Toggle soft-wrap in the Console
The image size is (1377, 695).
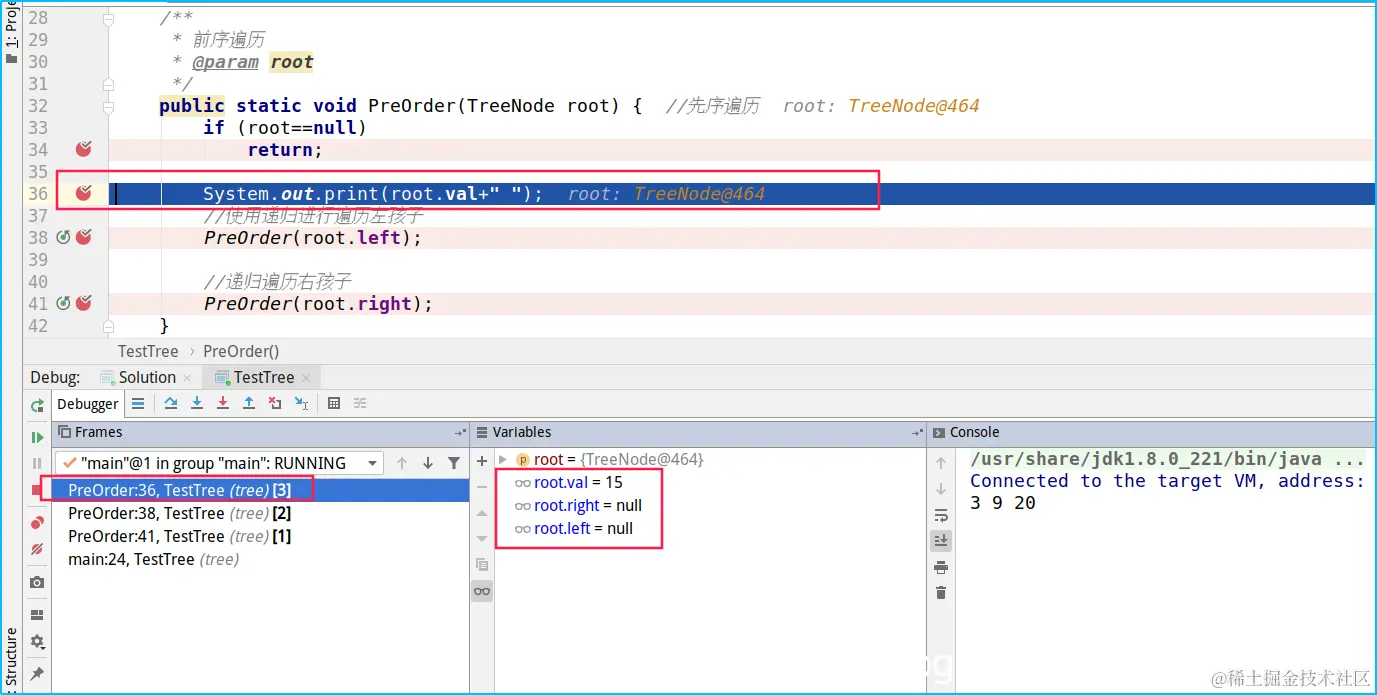(x=941, y=515)
